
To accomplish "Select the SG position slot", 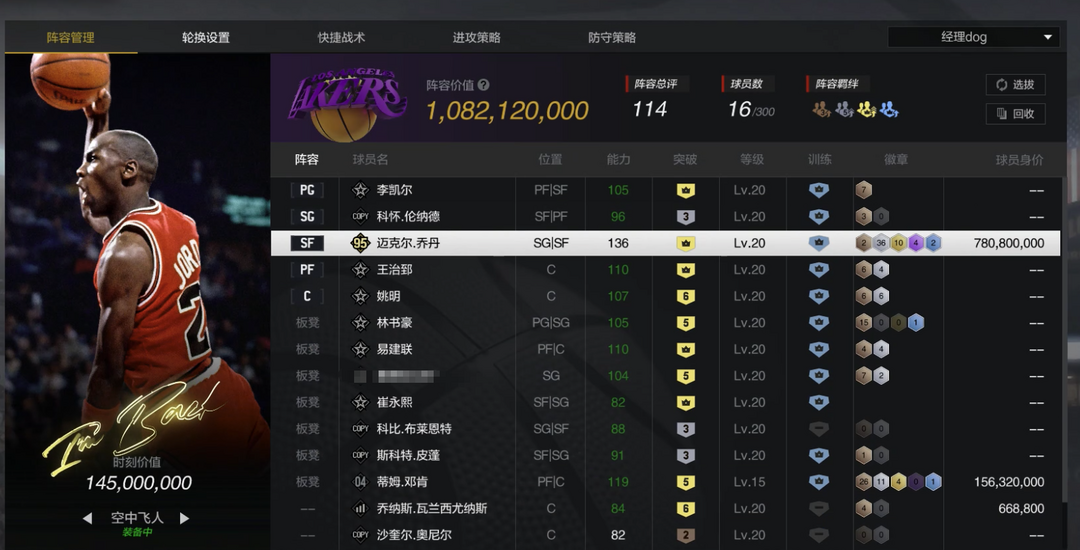I will point(307,216).
